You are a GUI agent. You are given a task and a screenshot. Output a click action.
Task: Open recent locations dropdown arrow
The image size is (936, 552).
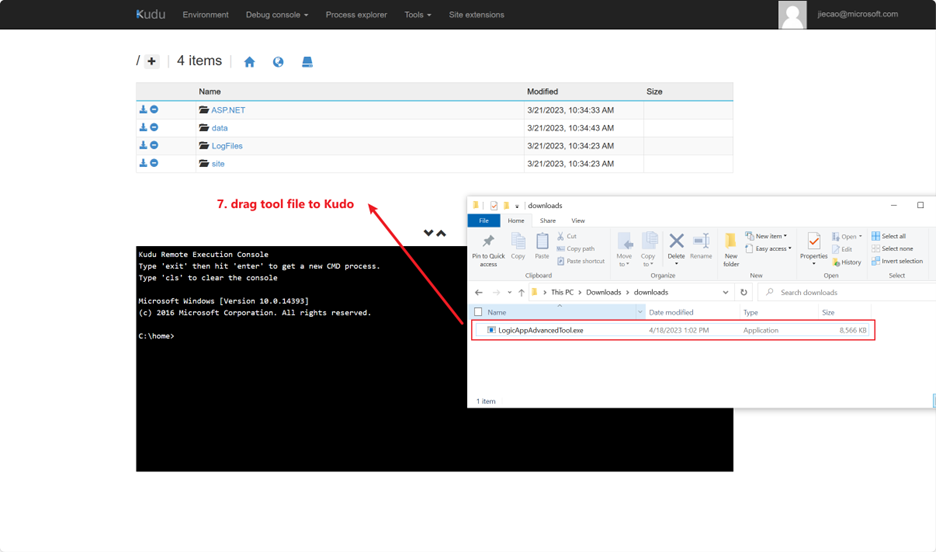coord(509,292)
